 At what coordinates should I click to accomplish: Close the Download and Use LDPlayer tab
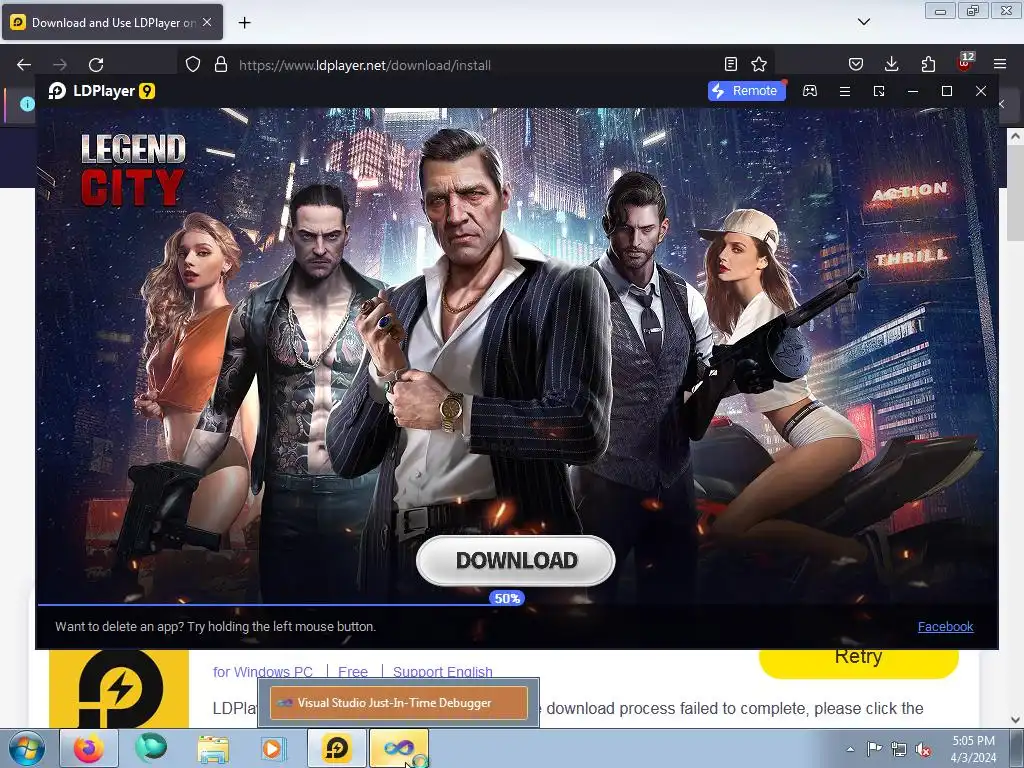(207, 22)
